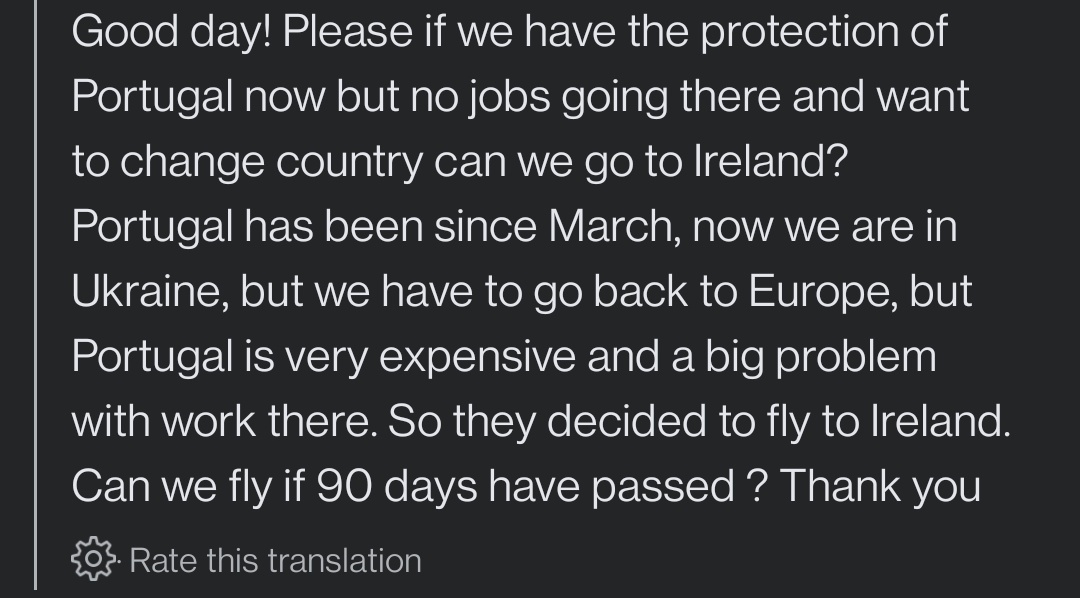The image size is (1080, 598).
Task: Click "Thank you" at the message end
Action: click(880, 486)
